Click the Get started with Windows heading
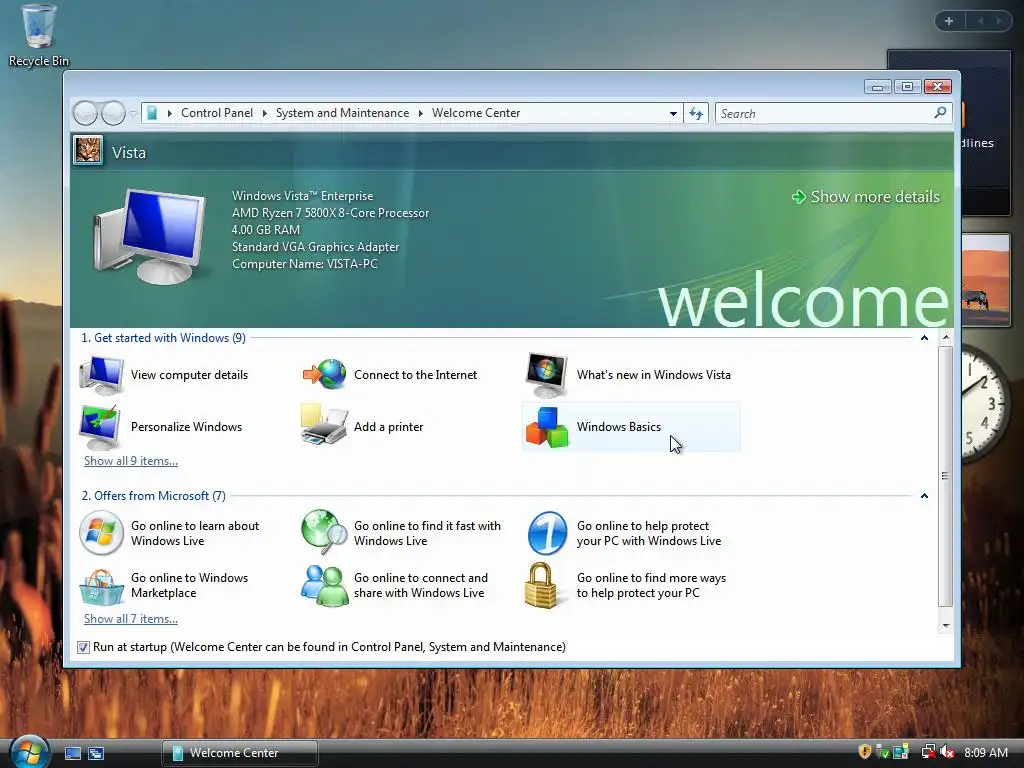The width and height of the screenshot is (1024, 768). [163, 338]
